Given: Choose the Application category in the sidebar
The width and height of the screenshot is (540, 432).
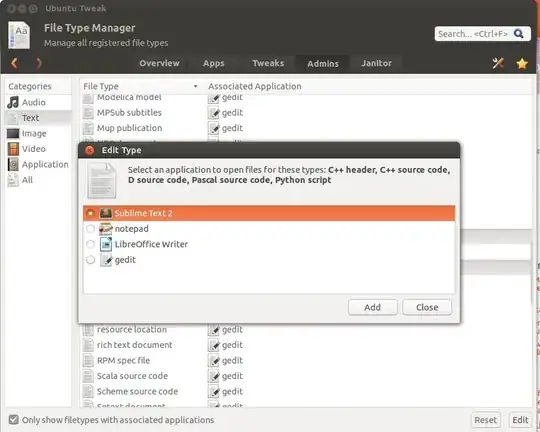Looking at the screenshot, I should [38, 164].
